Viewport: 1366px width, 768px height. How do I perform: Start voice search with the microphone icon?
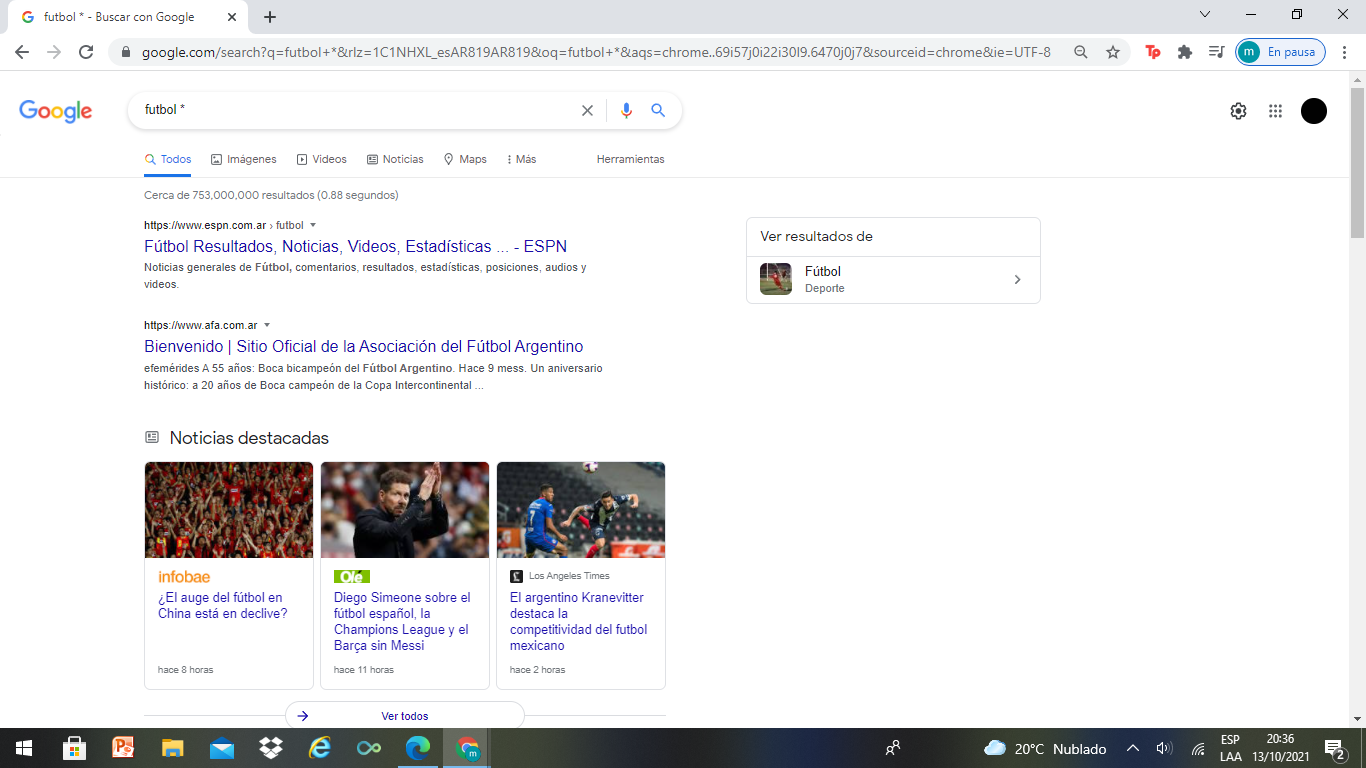(x=626, y=111)
